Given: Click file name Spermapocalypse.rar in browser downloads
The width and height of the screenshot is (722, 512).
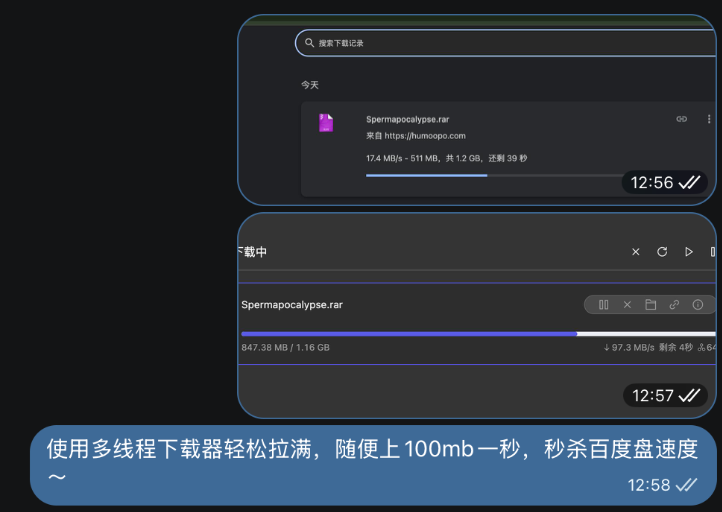Looking at the screenshot, I should click(x=408, y=119).
